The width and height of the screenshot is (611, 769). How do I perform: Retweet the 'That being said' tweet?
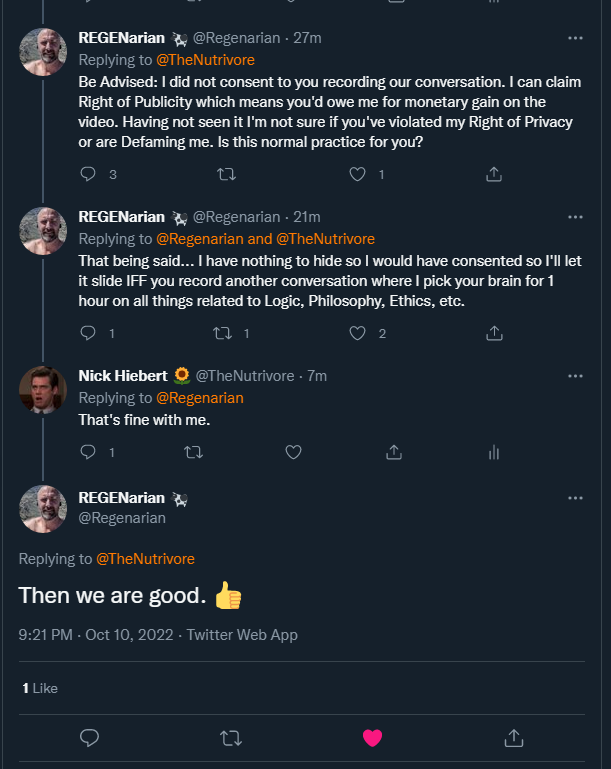coord(222,333)
